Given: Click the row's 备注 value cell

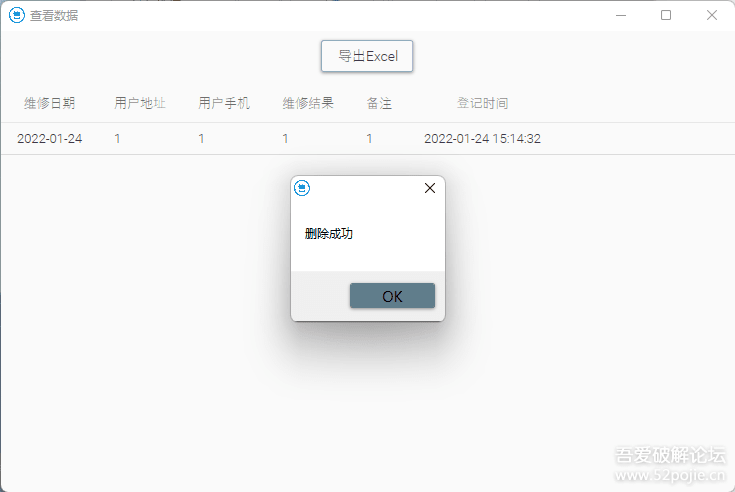Looking at the screenshot, I should (x=369, y=139).
